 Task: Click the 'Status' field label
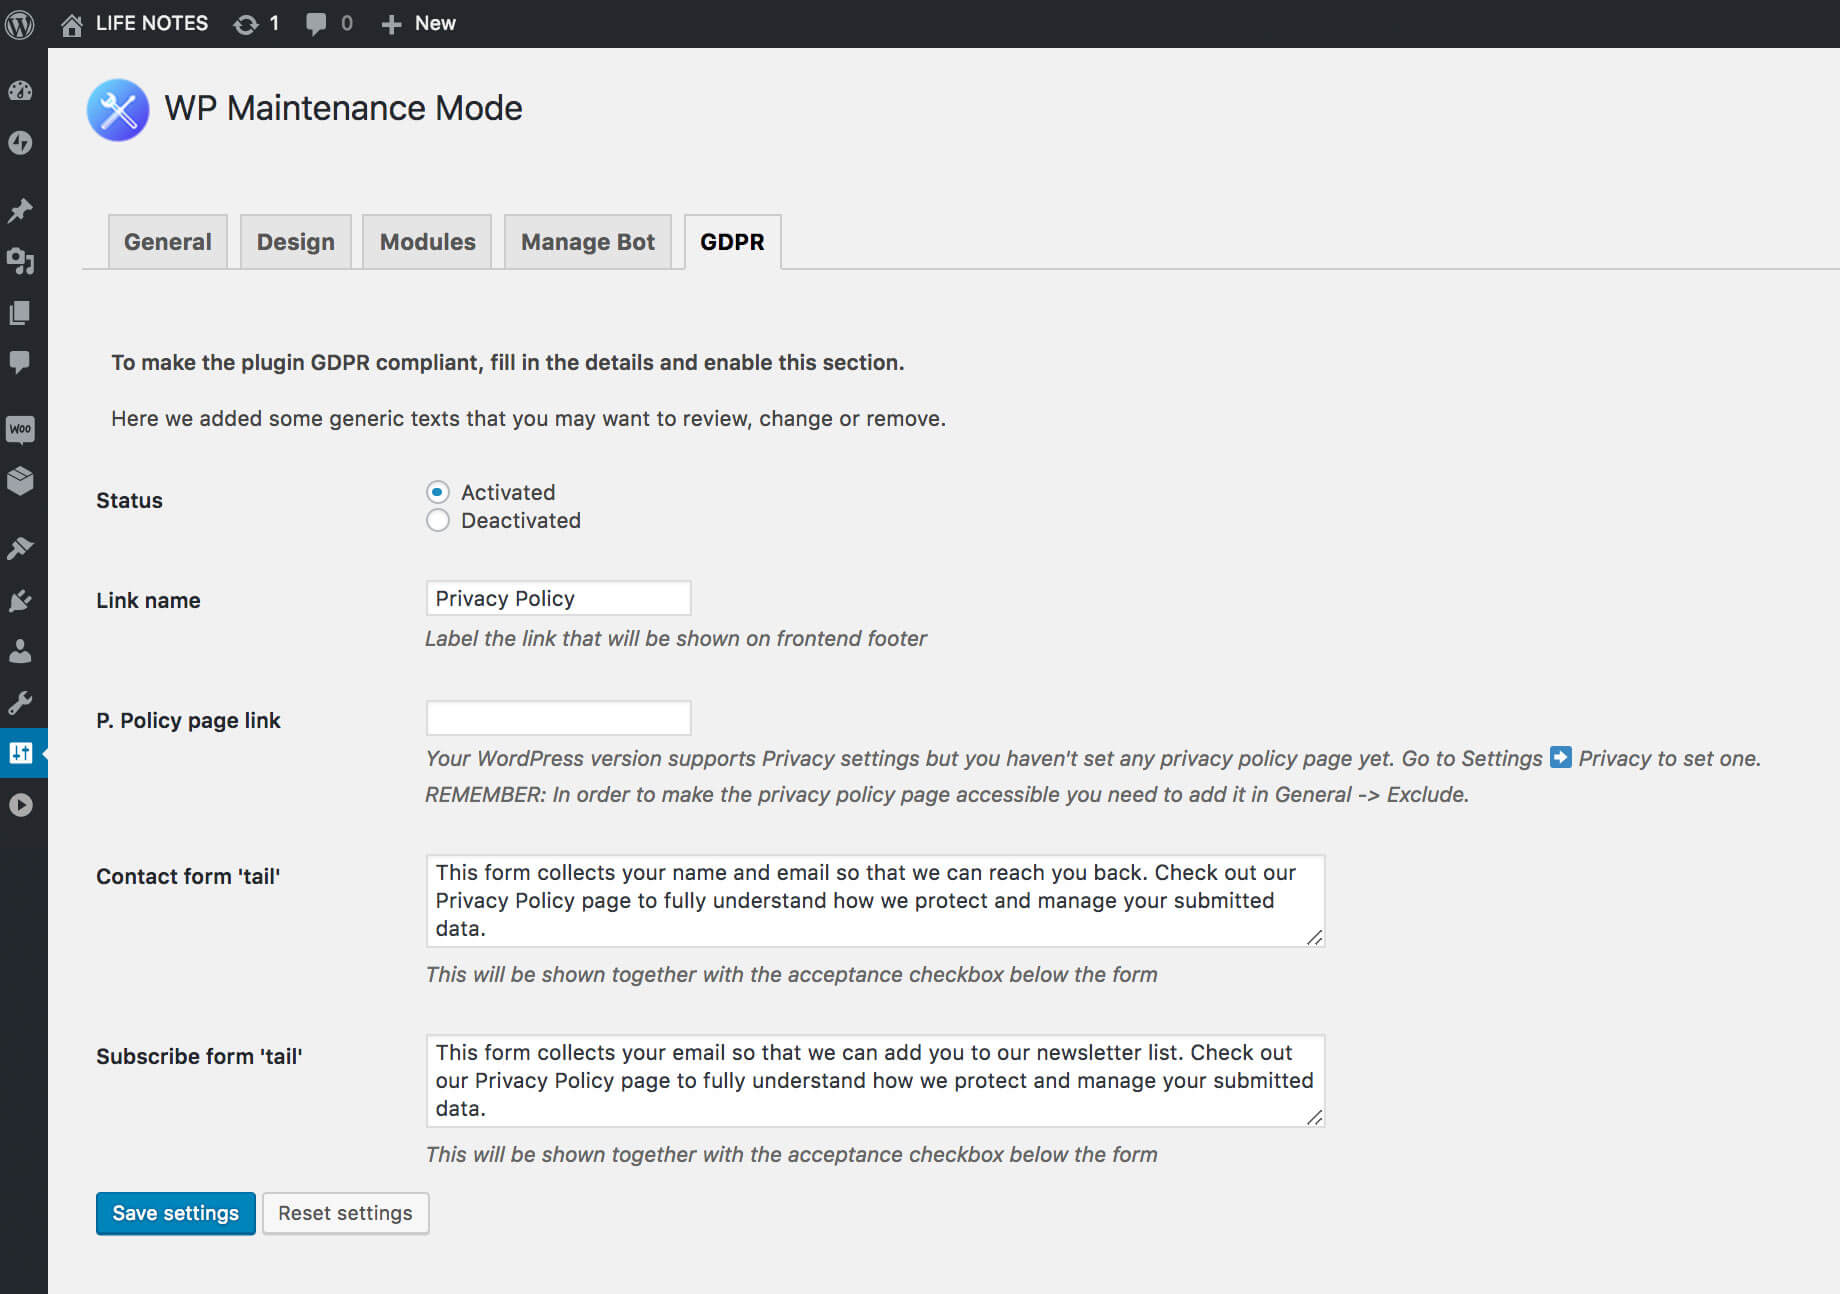129,500
